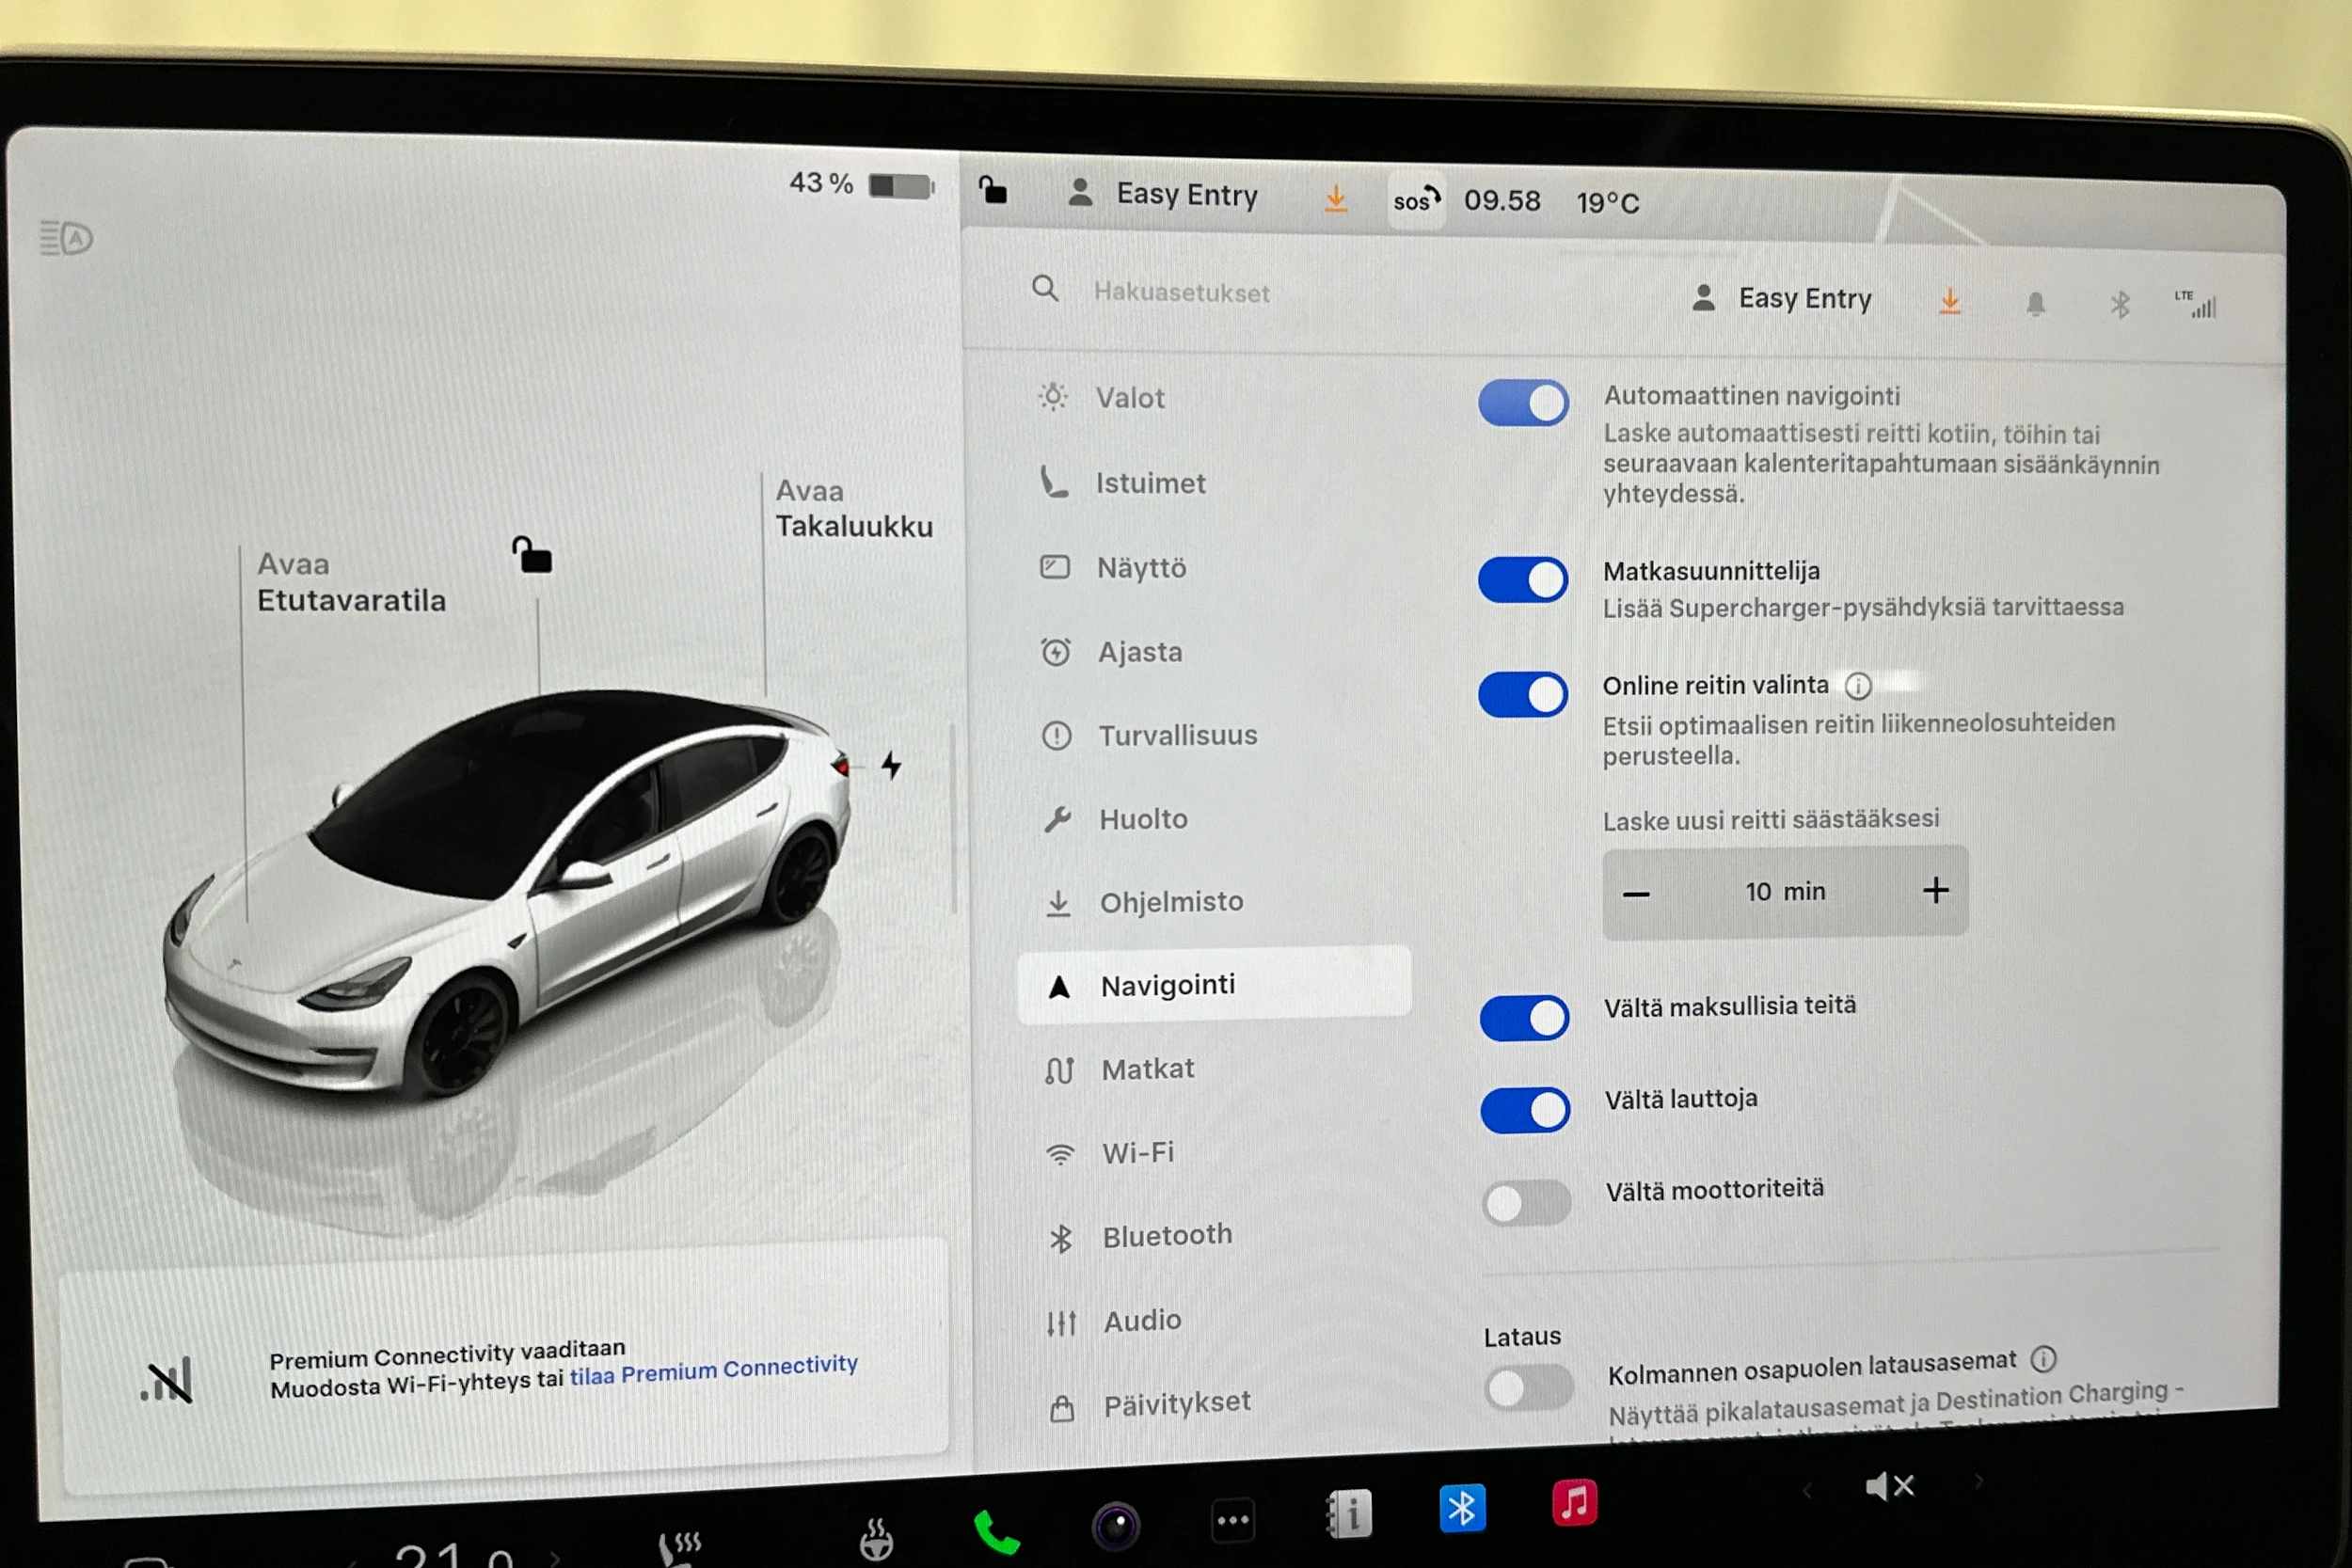Toggle Vältä maksullisia teitä switch

pyautogui.click(x=1524, y=1018)
